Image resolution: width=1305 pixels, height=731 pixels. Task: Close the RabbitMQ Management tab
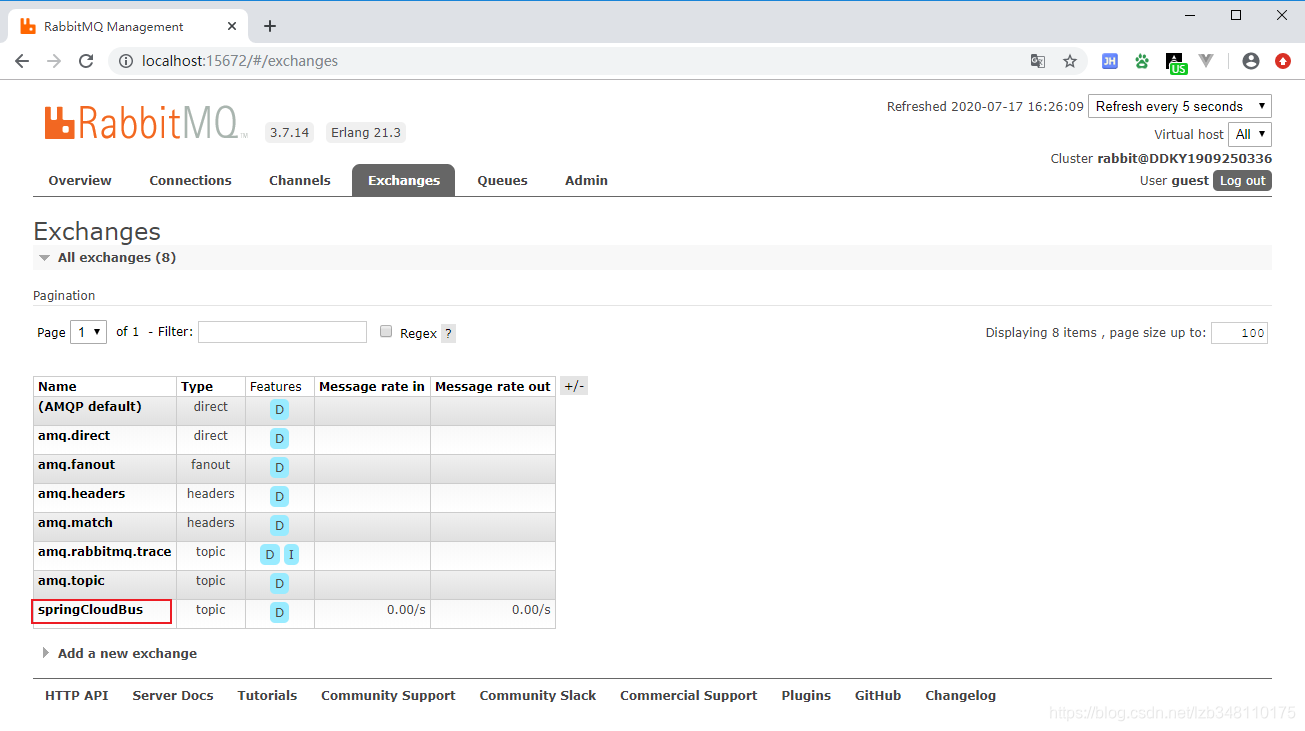[x=230, y=26]
